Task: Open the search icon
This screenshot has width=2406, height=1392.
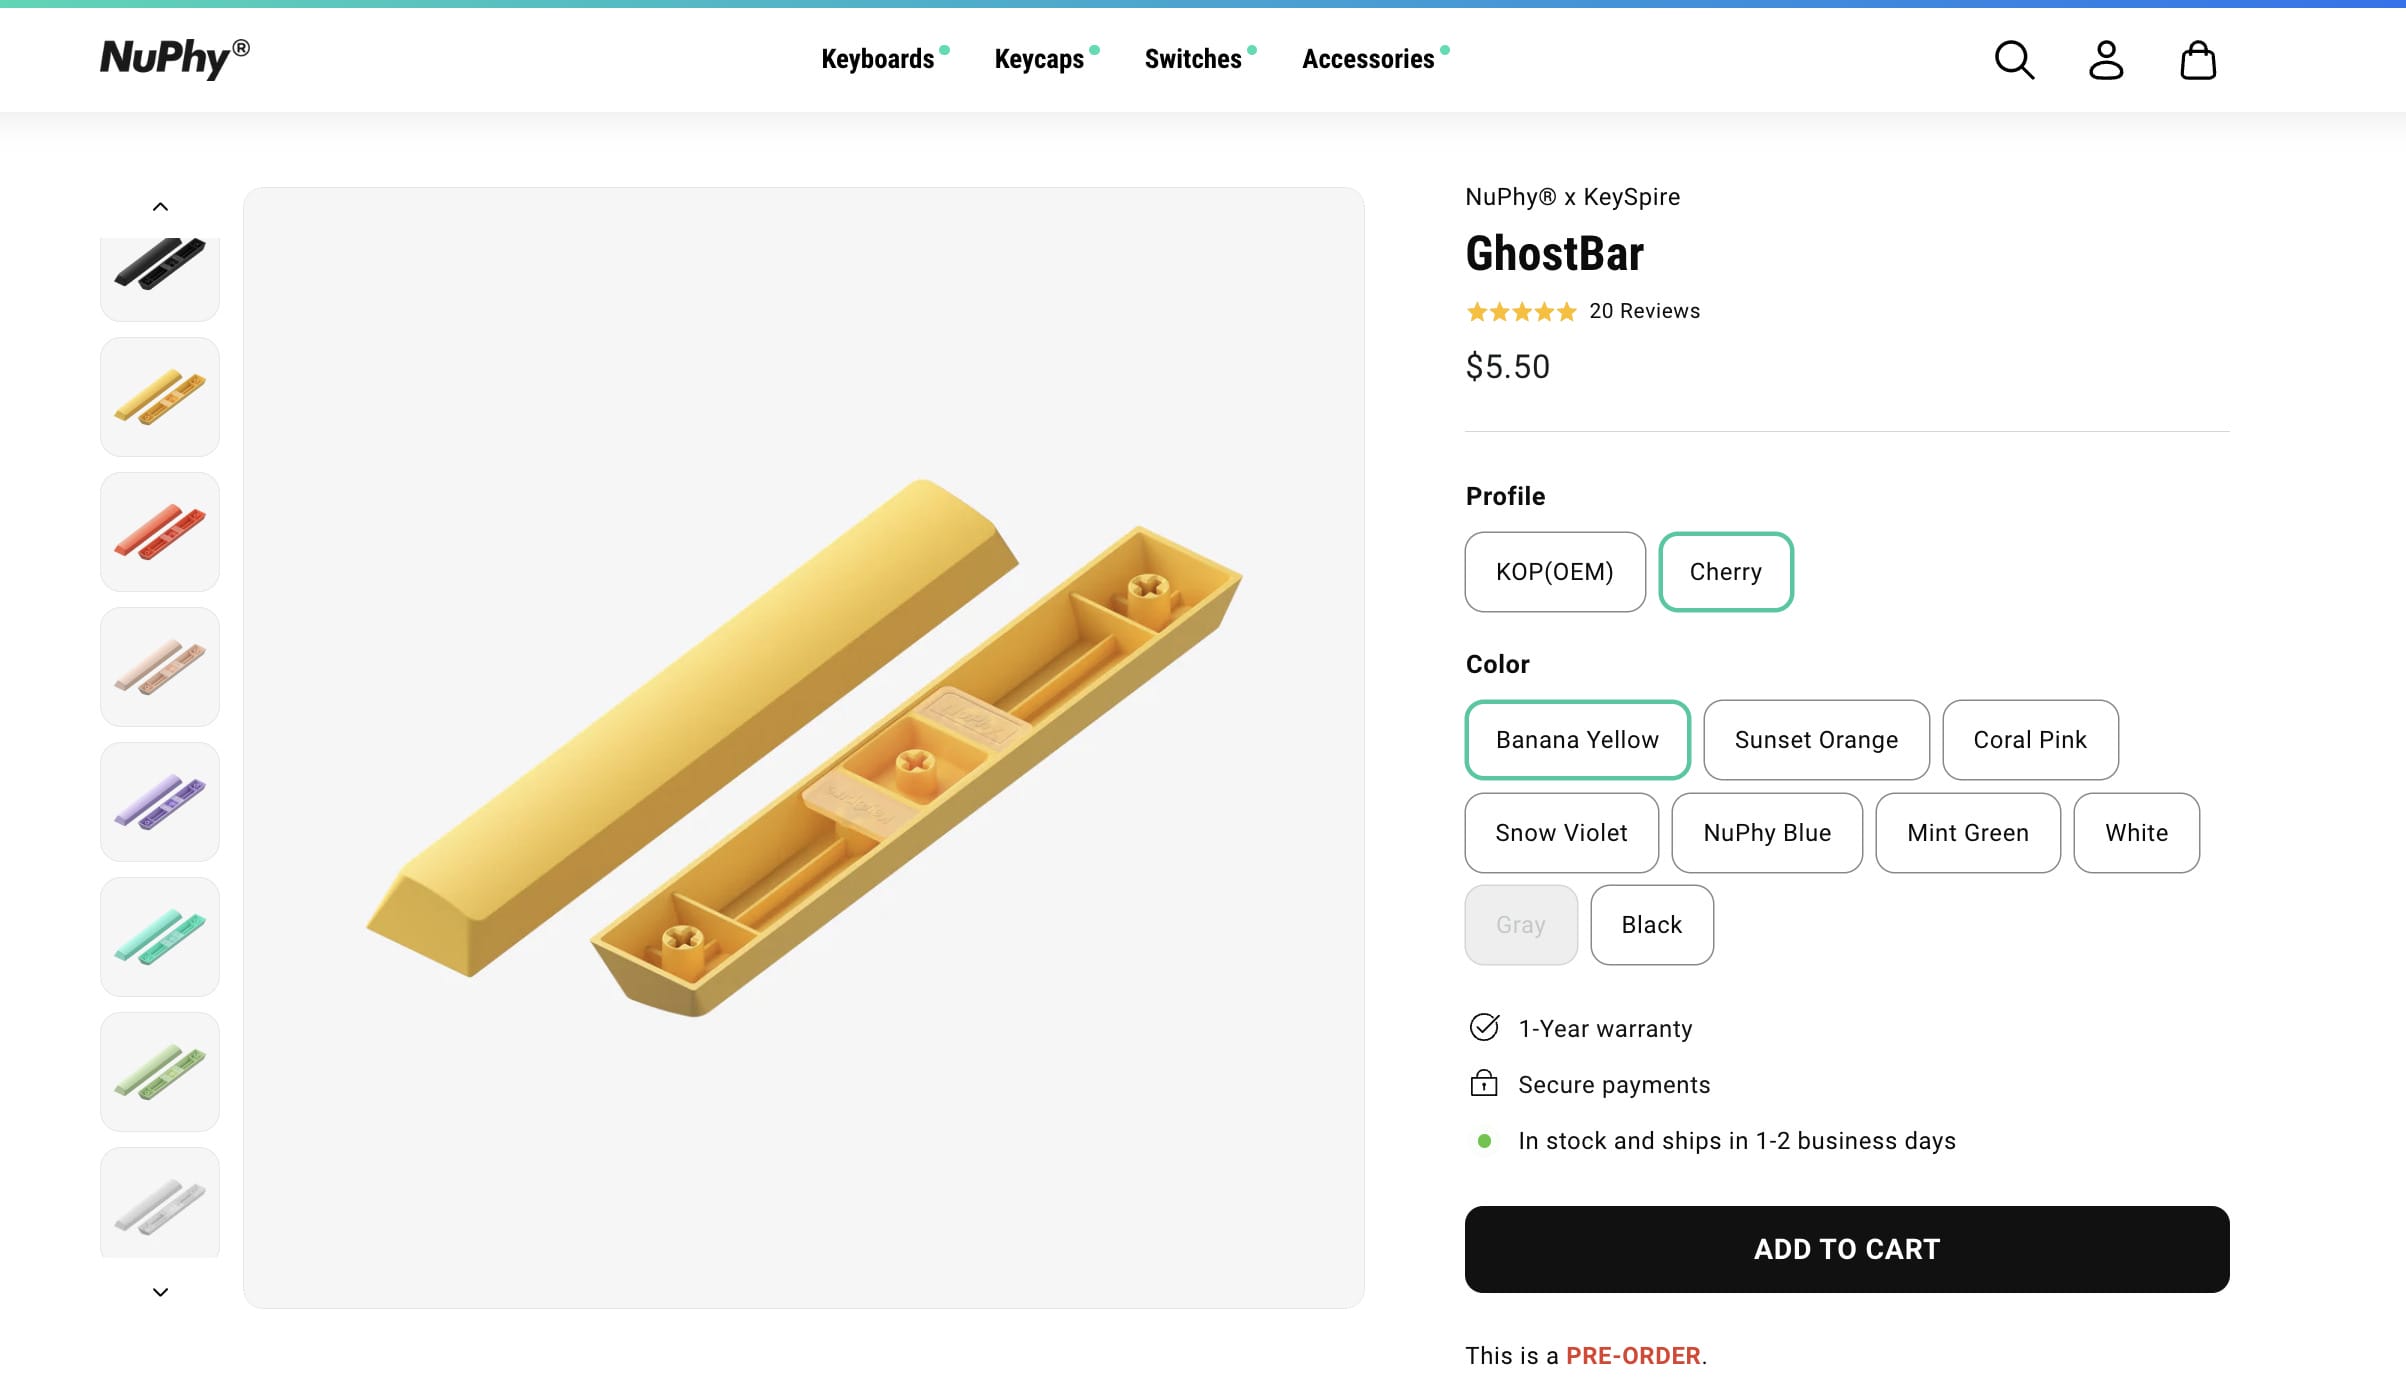Action: pyautogui.click(x=2014, y=60)
